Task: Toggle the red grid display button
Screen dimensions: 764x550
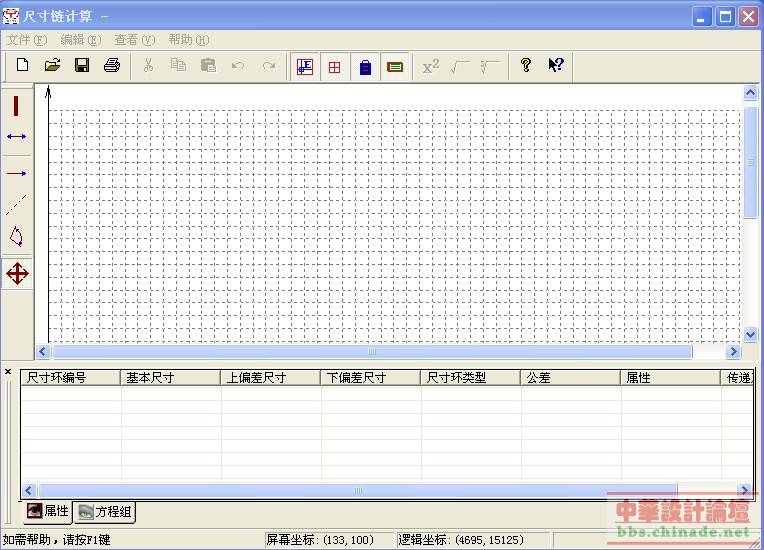Action: pos(335,67)
